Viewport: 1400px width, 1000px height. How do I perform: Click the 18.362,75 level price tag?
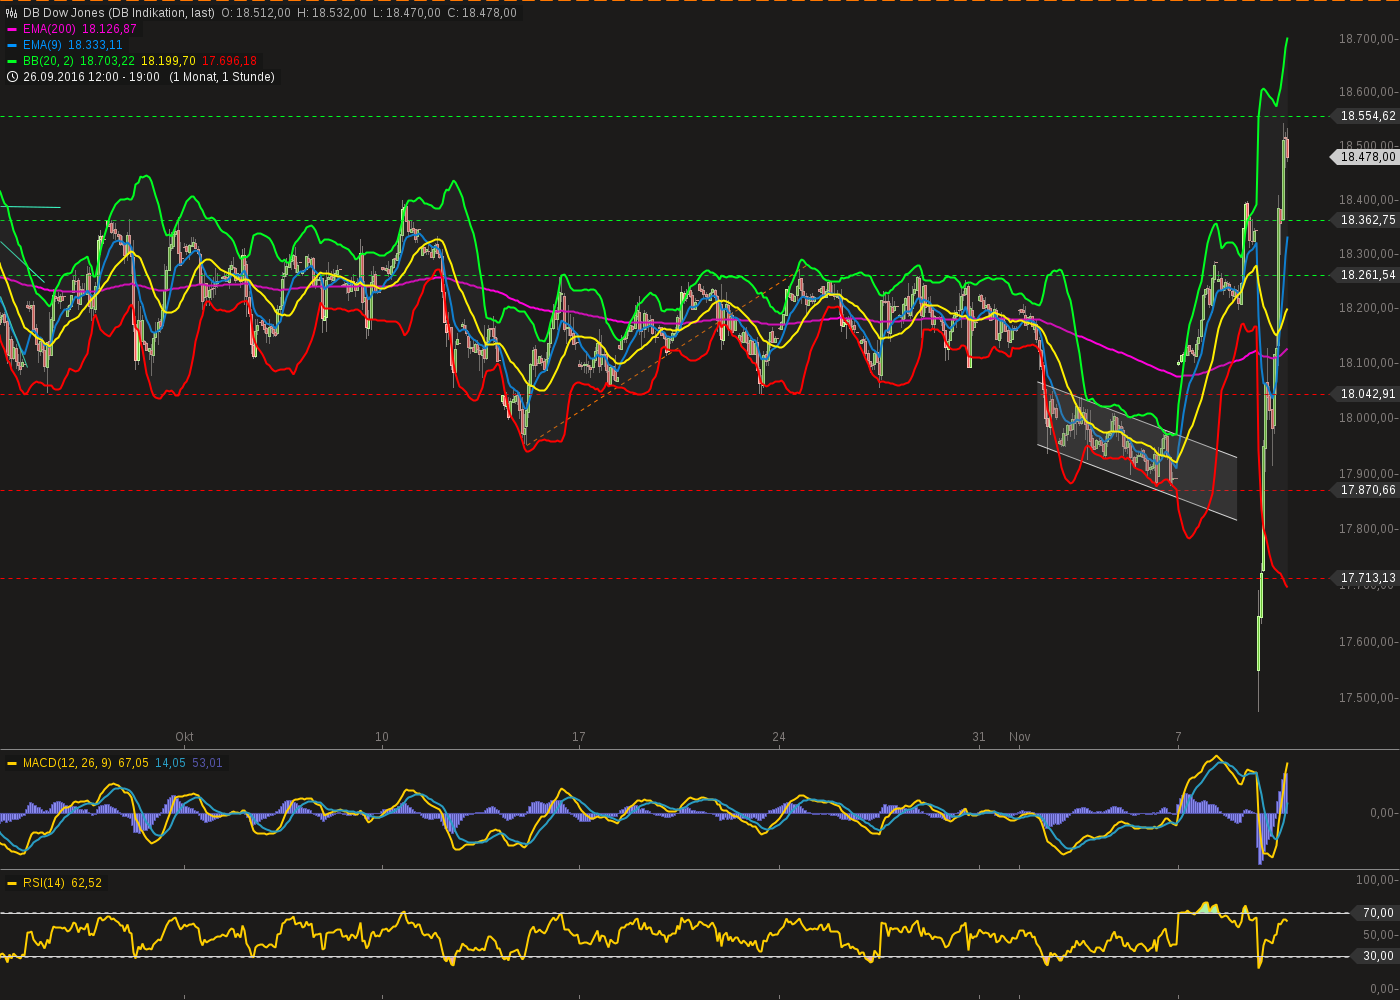(x=1367, y=220)
